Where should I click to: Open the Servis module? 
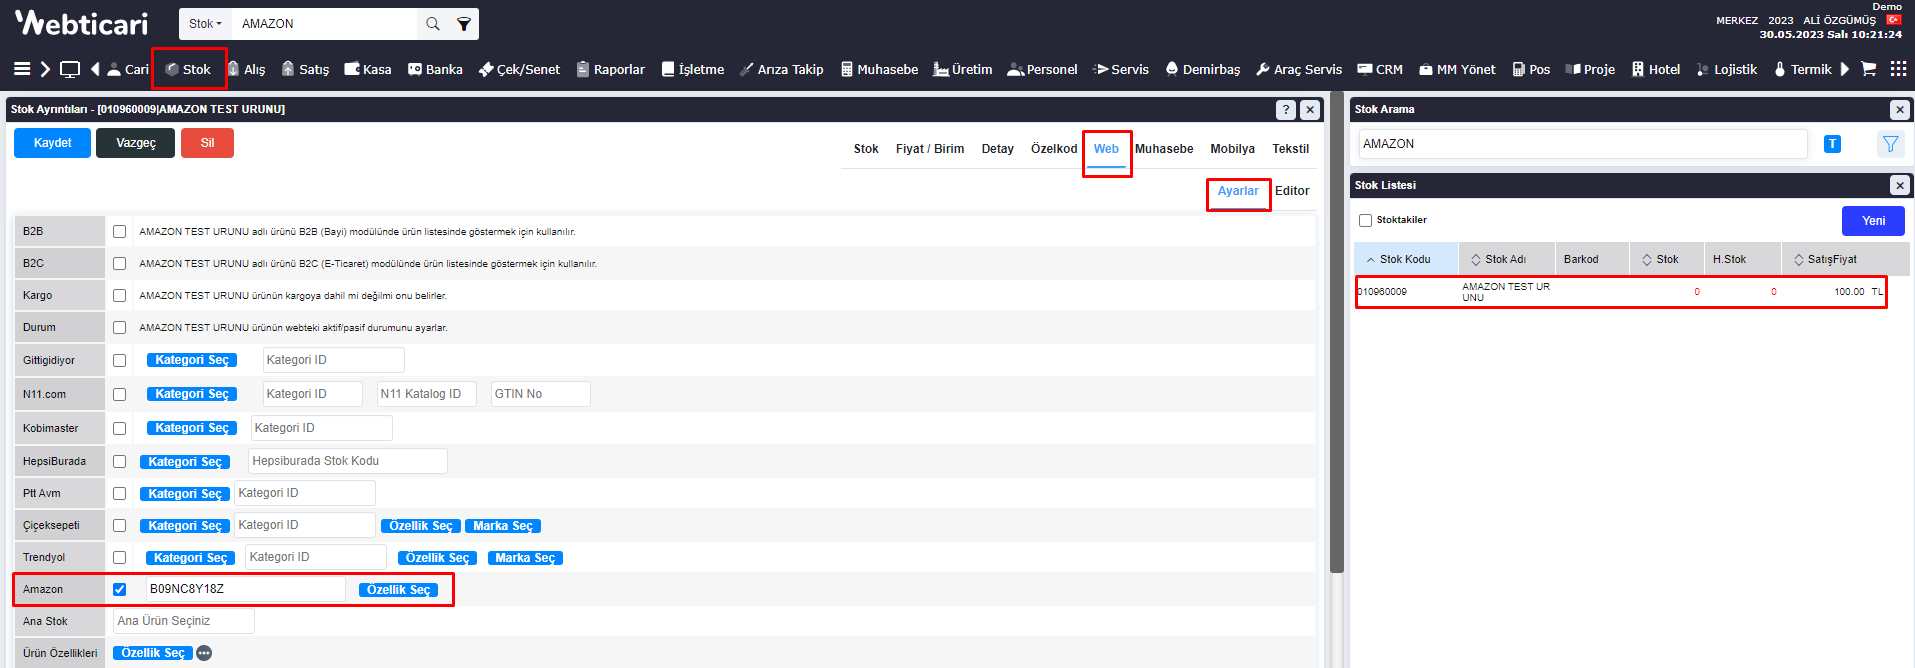(1121, 69)
